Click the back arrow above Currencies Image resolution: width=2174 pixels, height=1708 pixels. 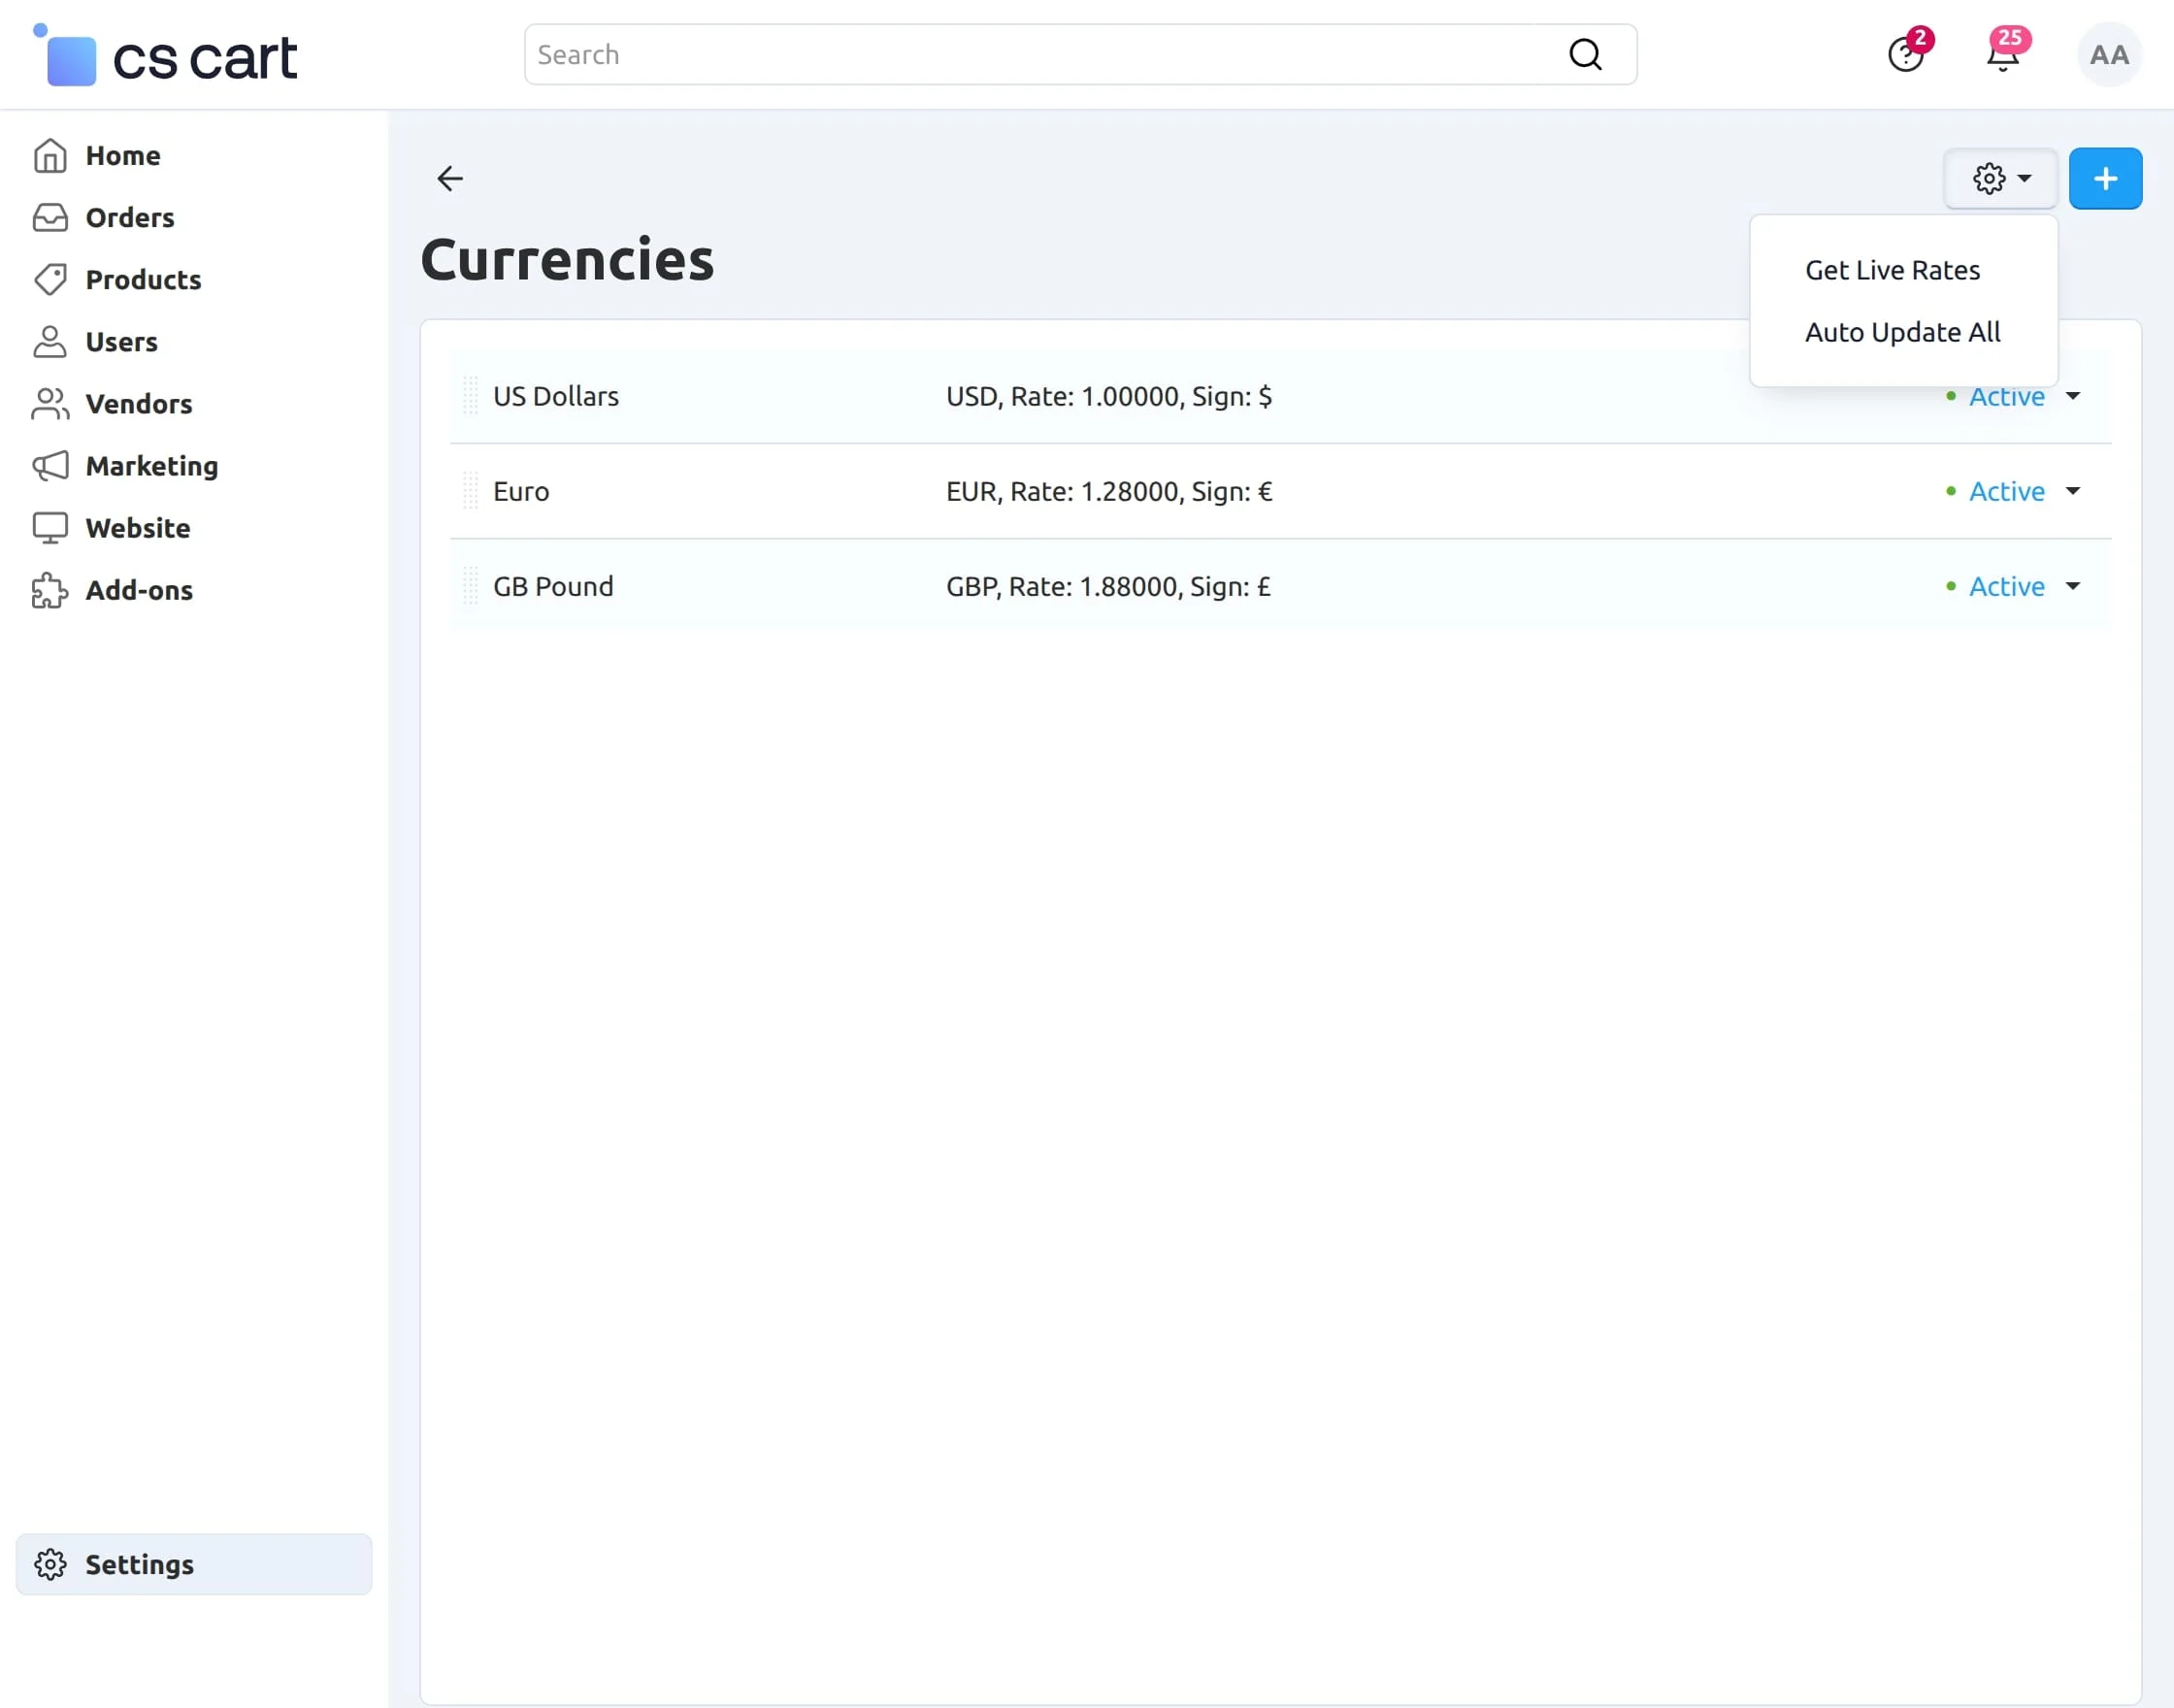pos(450,178)
